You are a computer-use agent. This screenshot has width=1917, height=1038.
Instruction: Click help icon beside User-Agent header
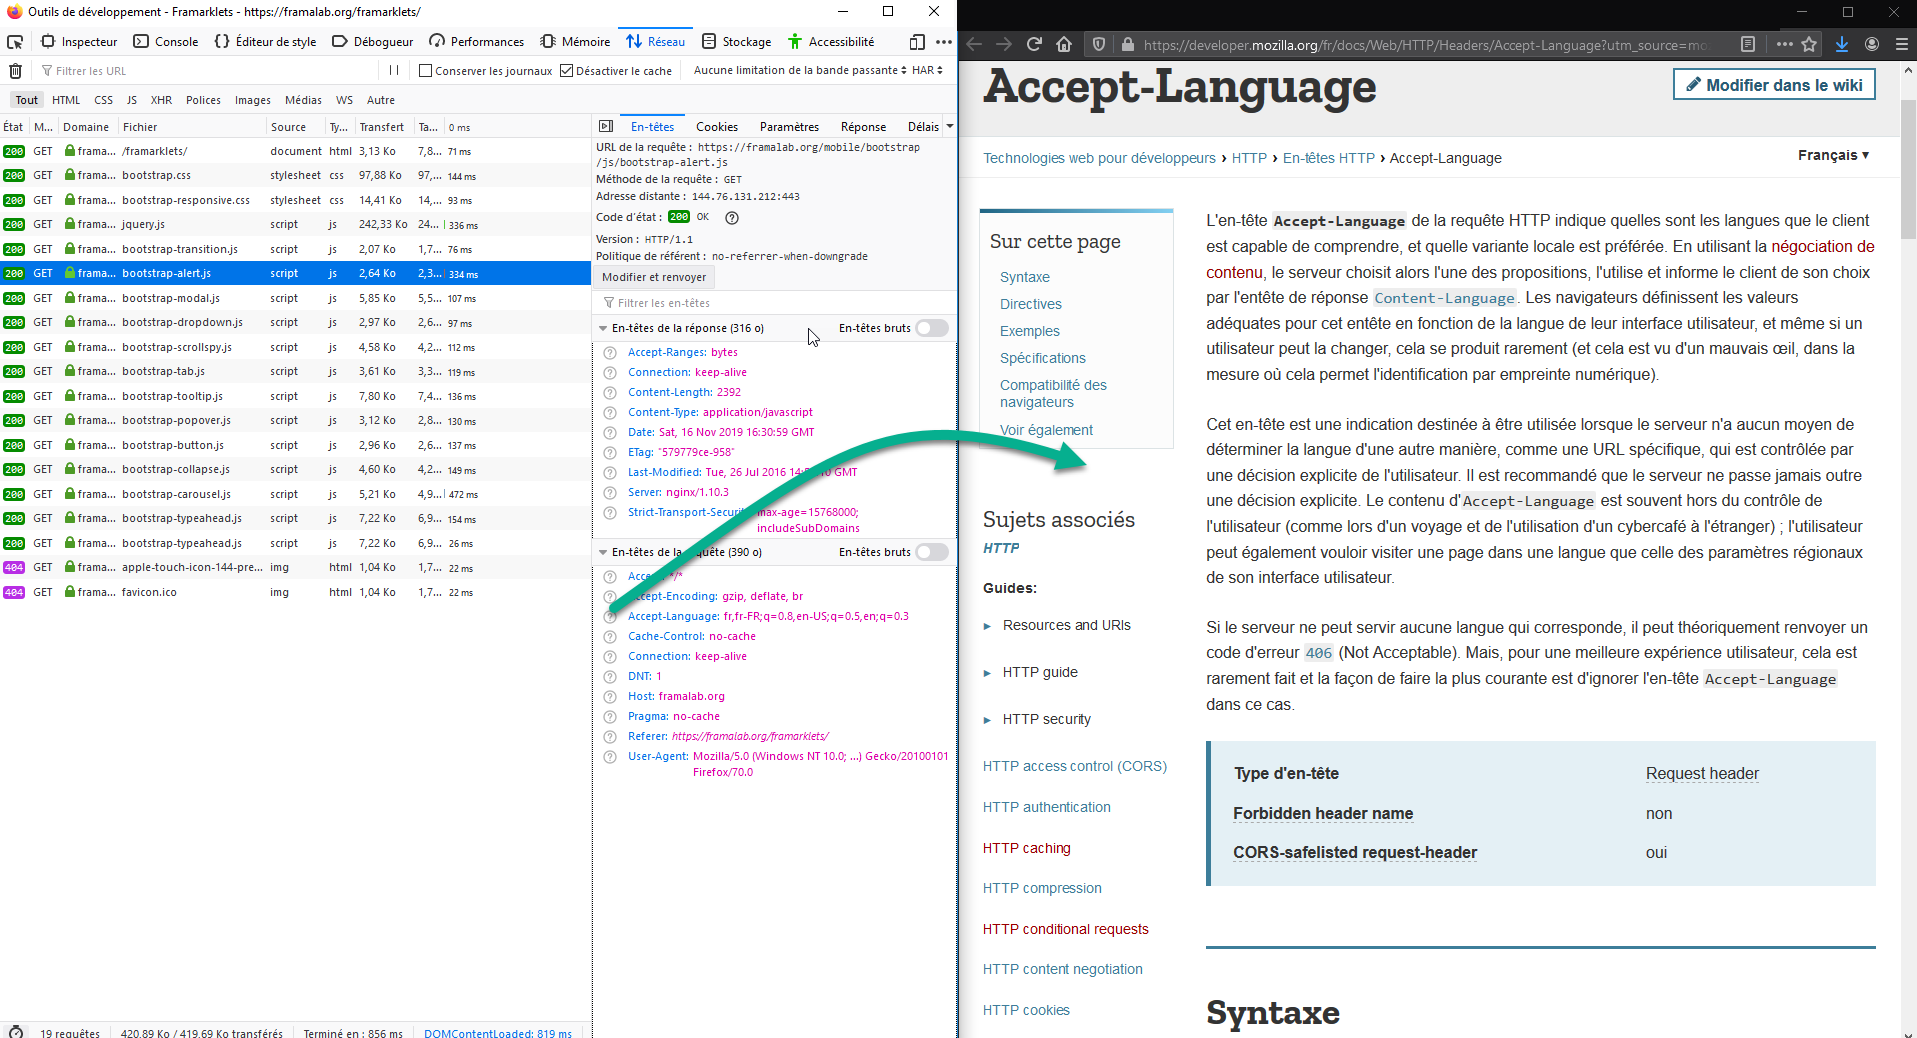pyautogui.click(x=610, y=756)
